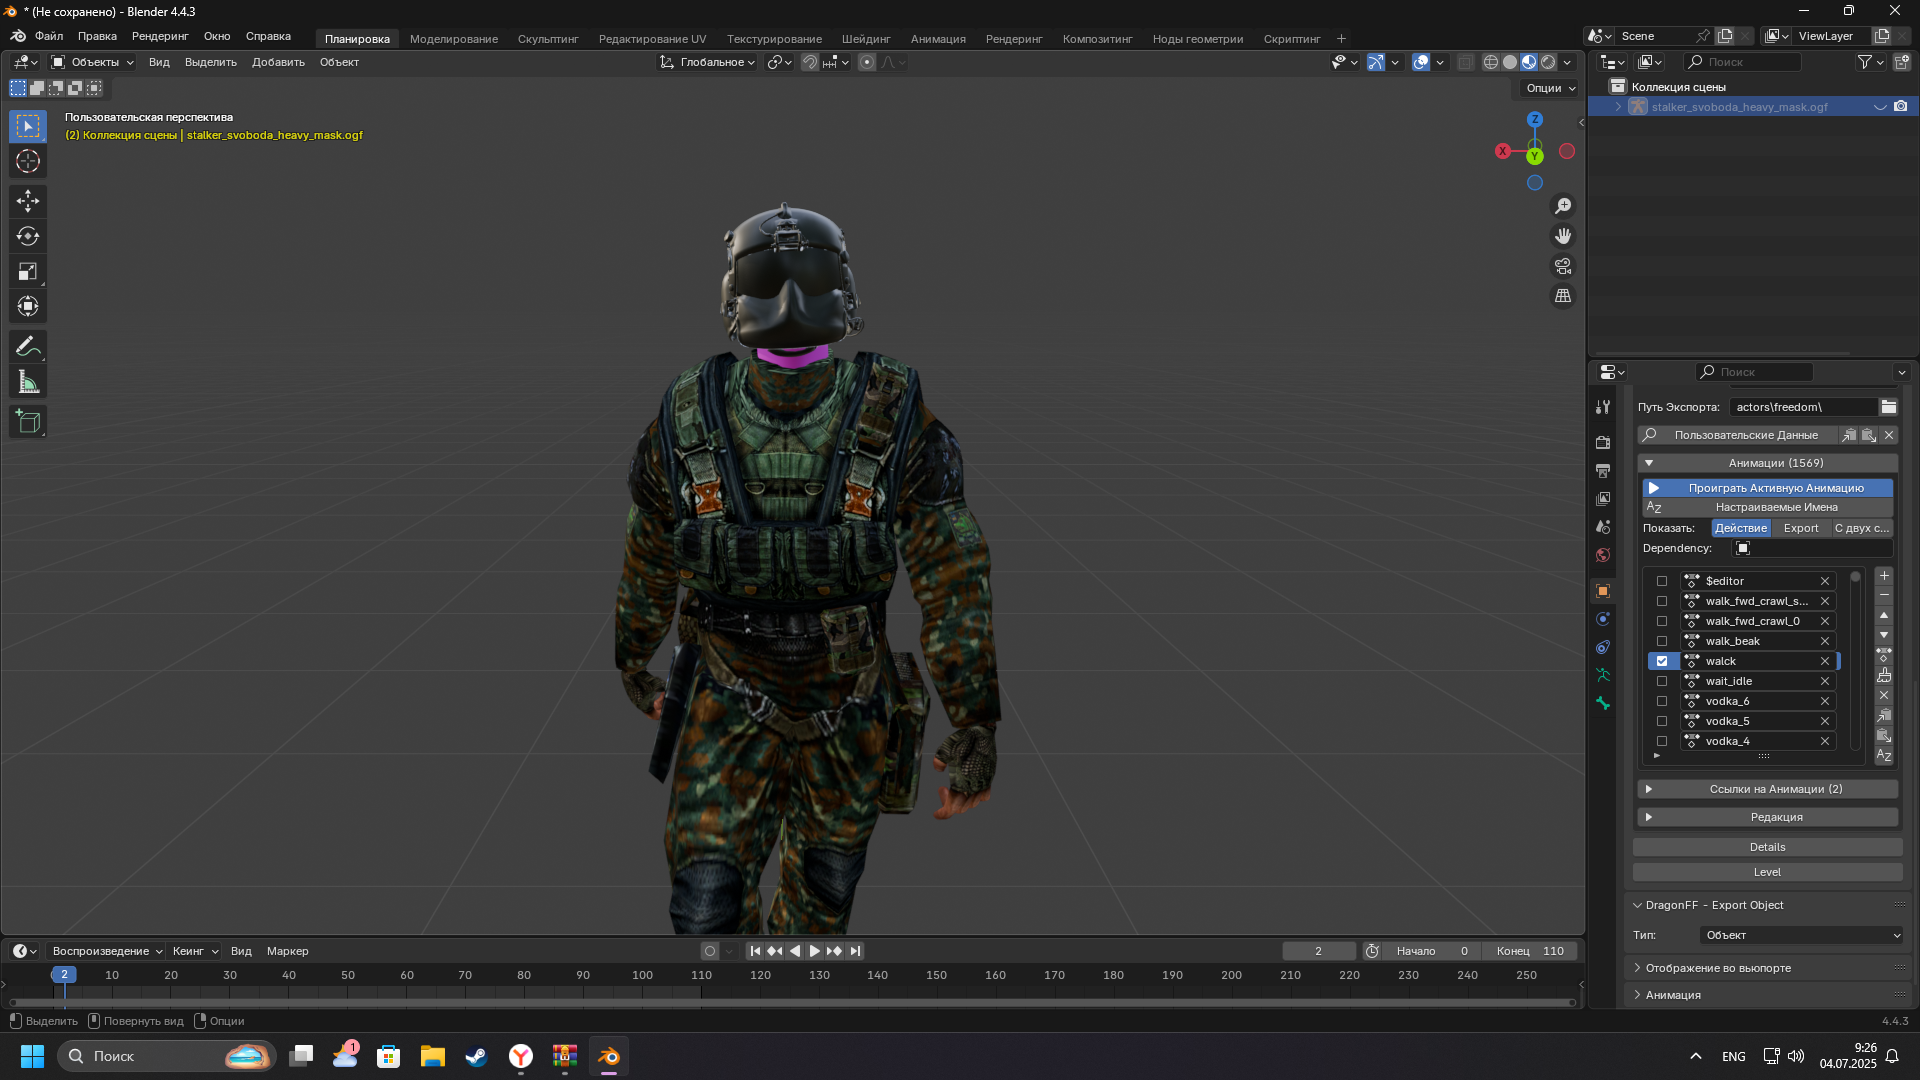Click the zoom view magnifier icon
The image size is (1920, 1080).
(x=1563, y=206)
